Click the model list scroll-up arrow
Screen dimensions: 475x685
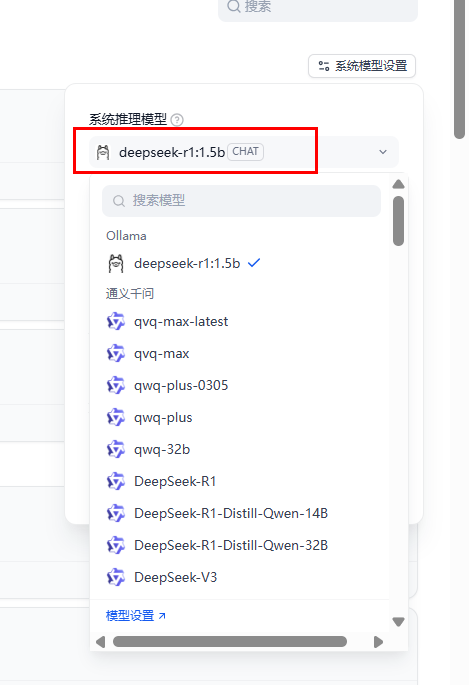pos(398,184)
